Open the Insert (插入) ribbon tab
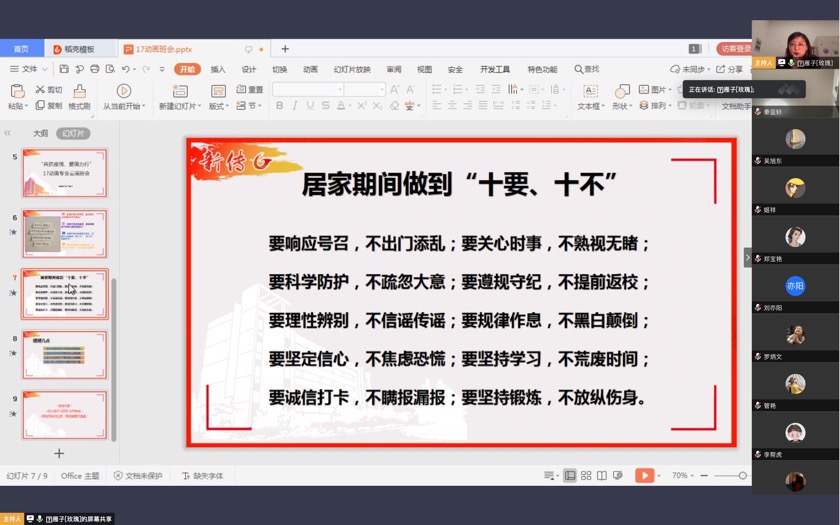This screenshot has width=840, height=525. (x=218, y=69)
